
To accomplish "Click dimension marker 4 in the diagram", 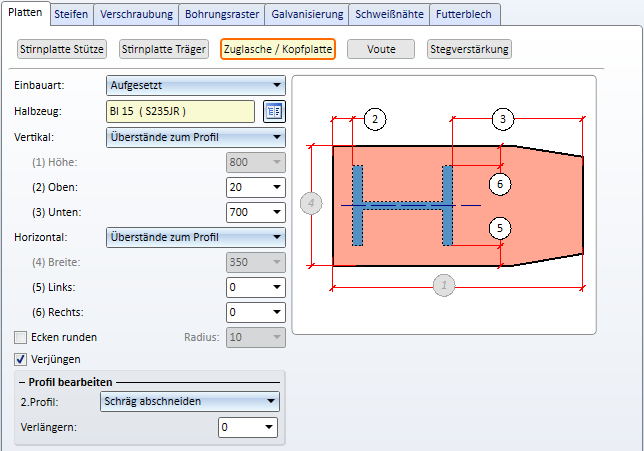I will 312,204.
